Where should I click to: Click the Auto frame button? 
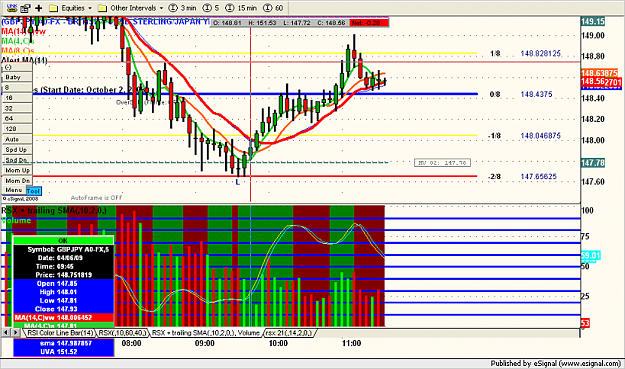(17, 139)
